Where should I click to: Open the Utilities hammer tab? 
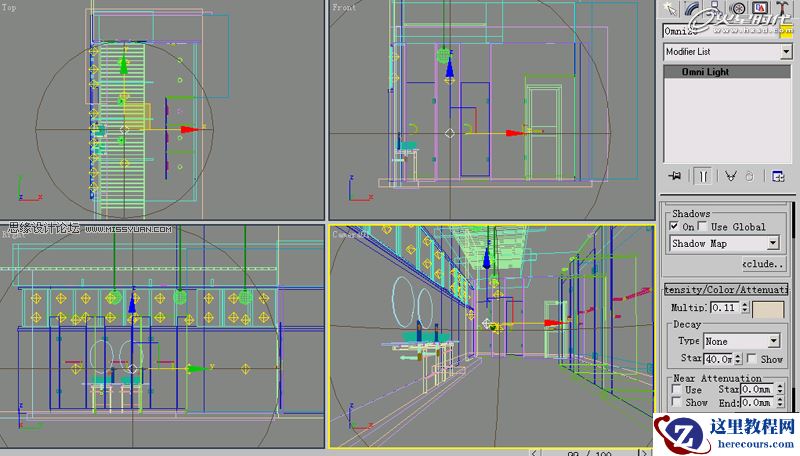pos(782,9)
